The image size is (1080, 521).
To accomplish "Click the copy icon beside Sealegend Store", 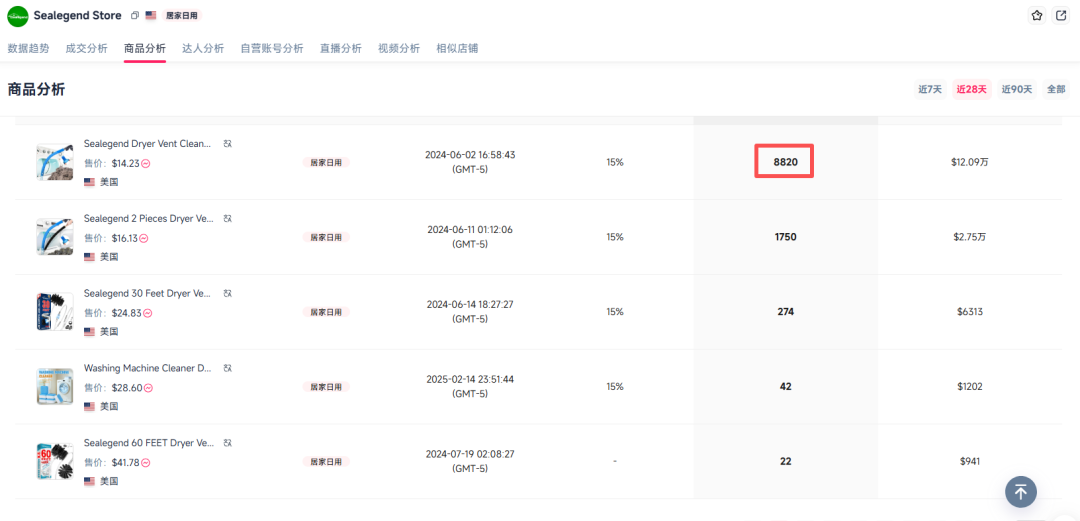I will (x=135, y=16).
